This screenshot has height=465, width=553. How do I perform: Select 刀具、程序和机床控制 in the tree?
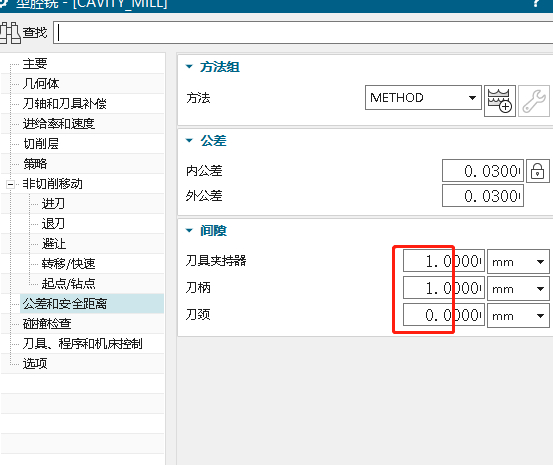83,344
